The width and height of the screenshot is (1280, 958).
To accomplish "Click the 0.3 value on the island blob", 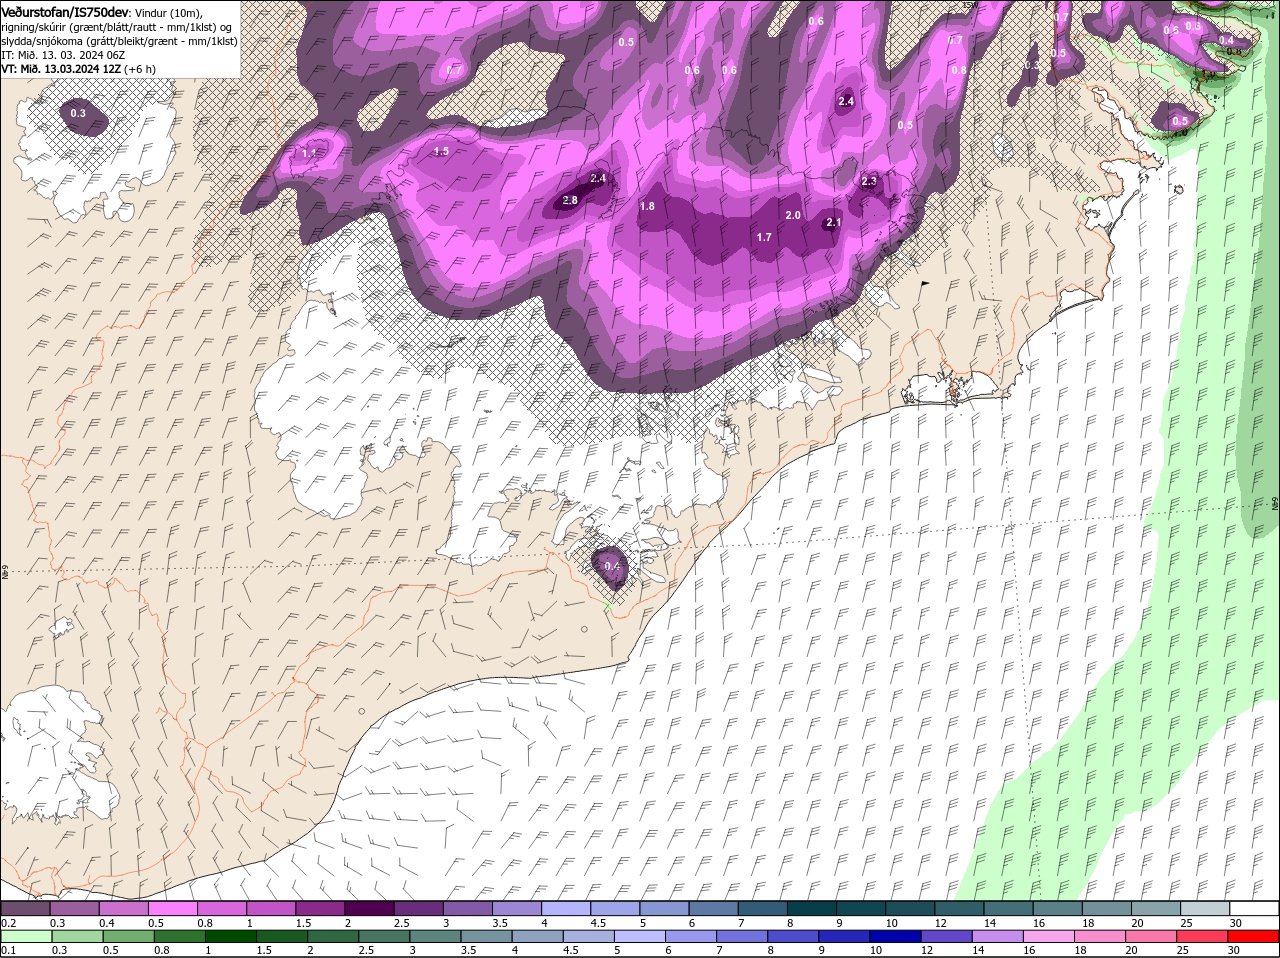I will (x=78, y=113).
